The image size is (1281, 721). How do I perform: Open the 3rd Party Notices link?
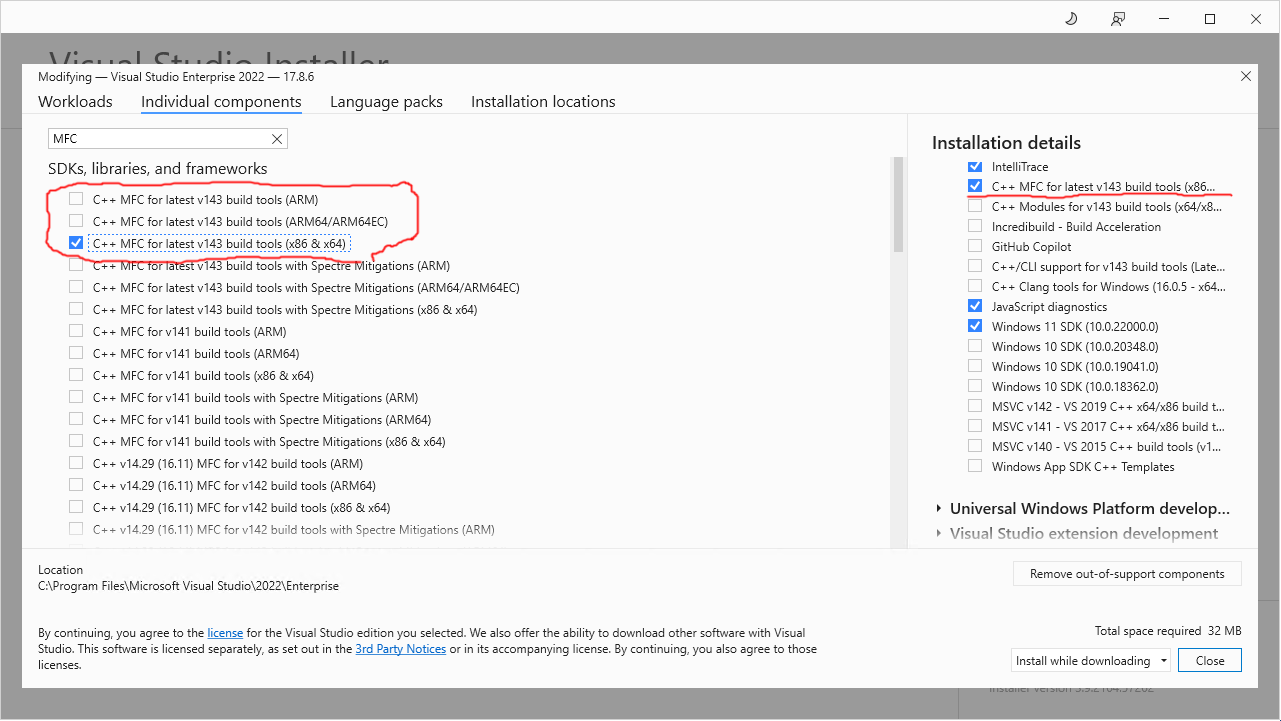click(400, 649)
